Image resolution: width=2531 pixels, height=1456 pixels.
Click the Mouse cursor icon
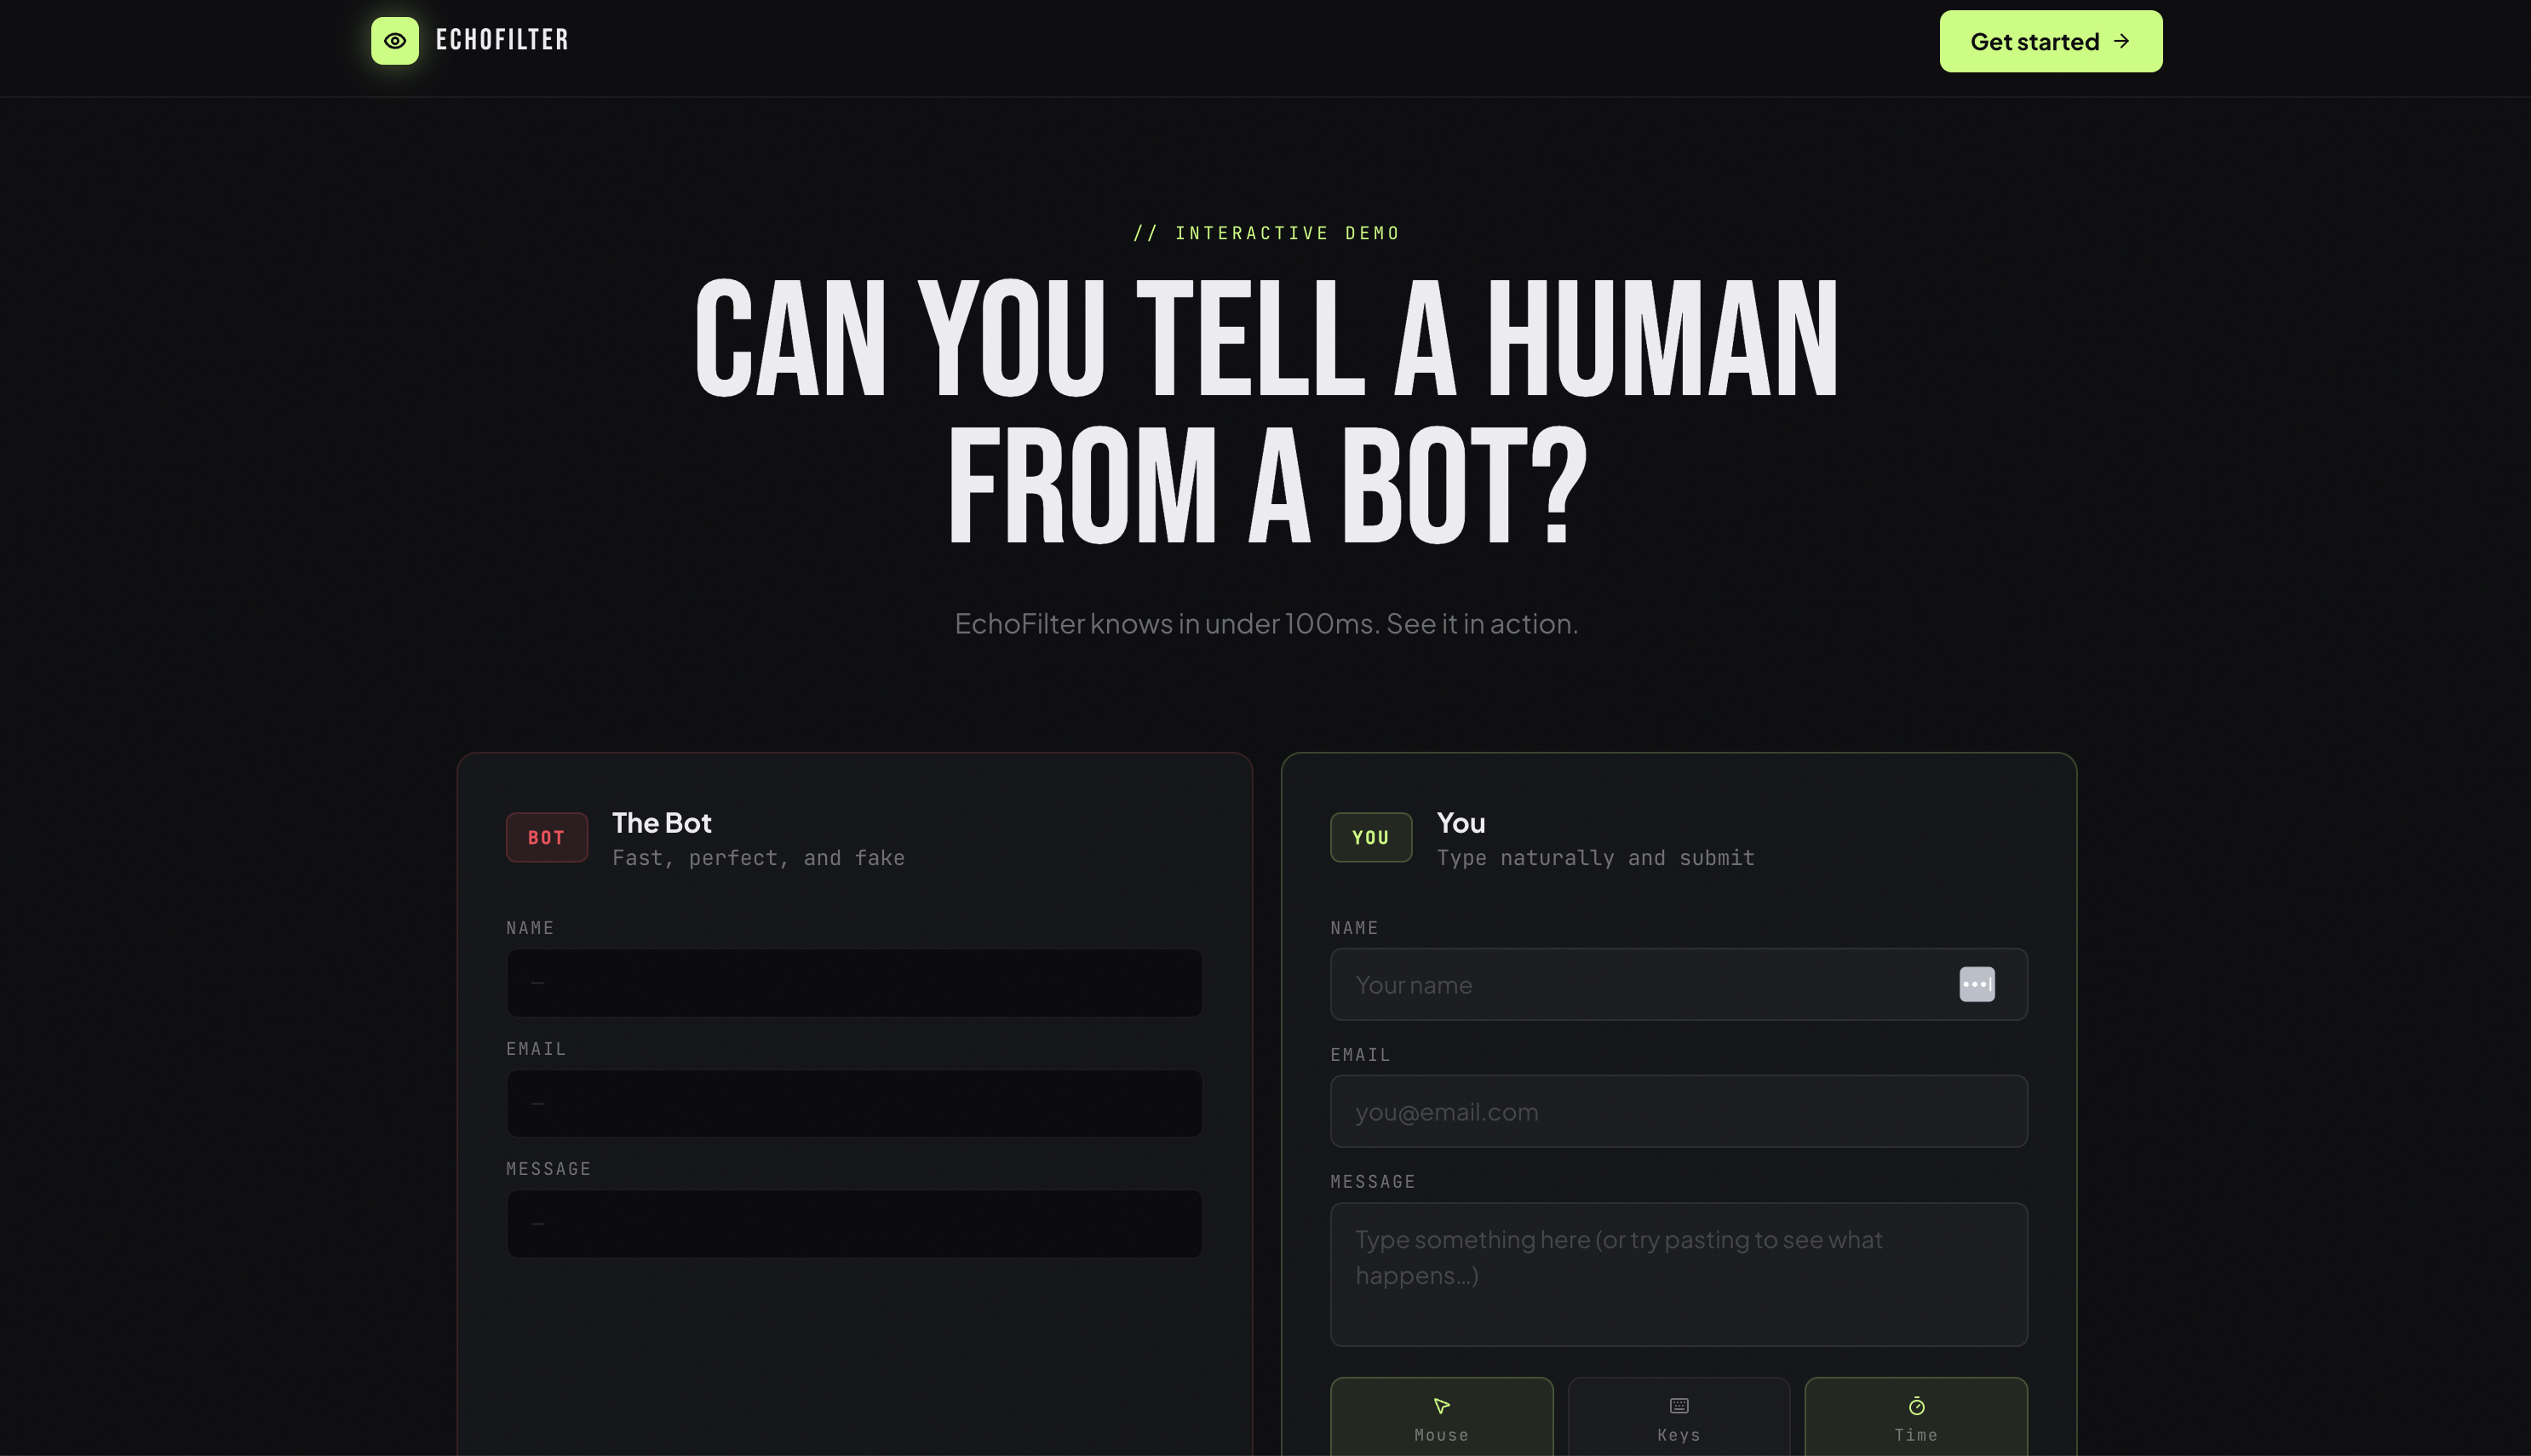pos(1441,1406)
